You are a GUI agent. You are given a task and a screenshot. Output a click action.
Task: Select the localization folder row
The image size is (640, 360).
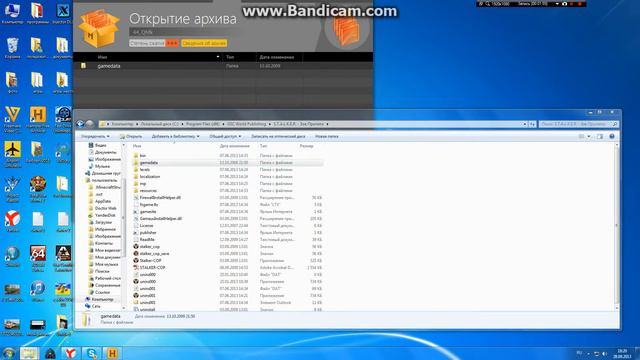coord(228,177)
